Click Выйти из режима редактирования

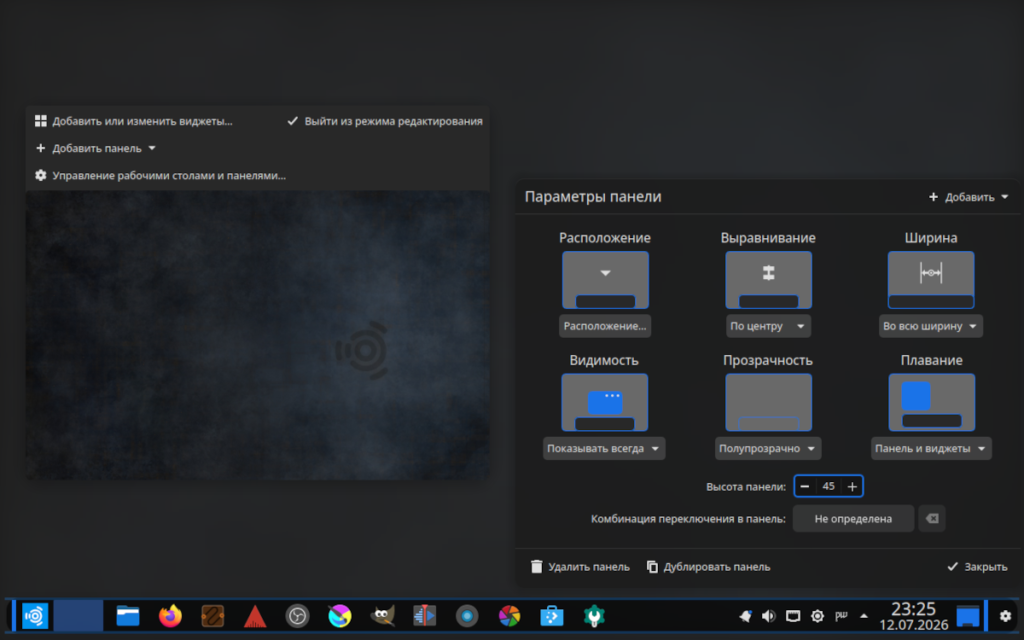(385, 121)
